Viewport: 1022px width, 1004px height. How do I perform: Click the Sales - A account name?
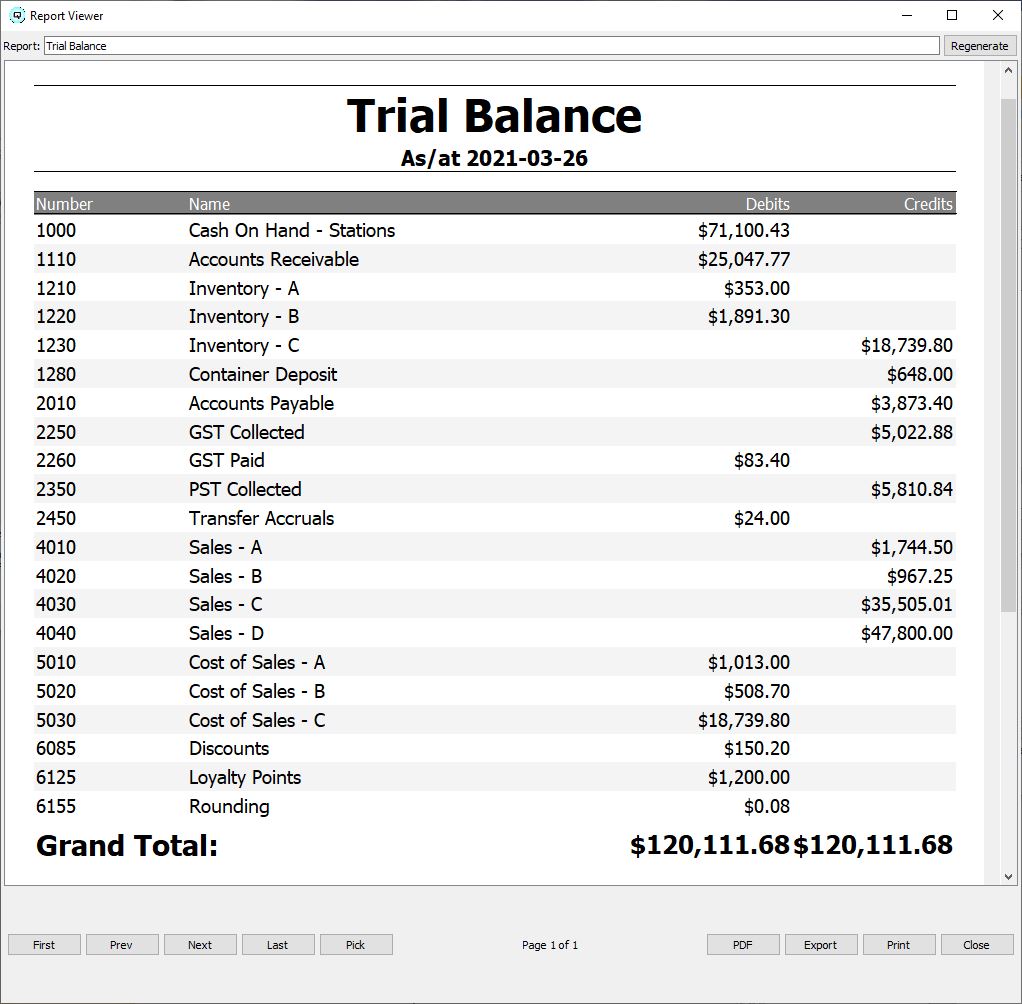click(226, 547)
